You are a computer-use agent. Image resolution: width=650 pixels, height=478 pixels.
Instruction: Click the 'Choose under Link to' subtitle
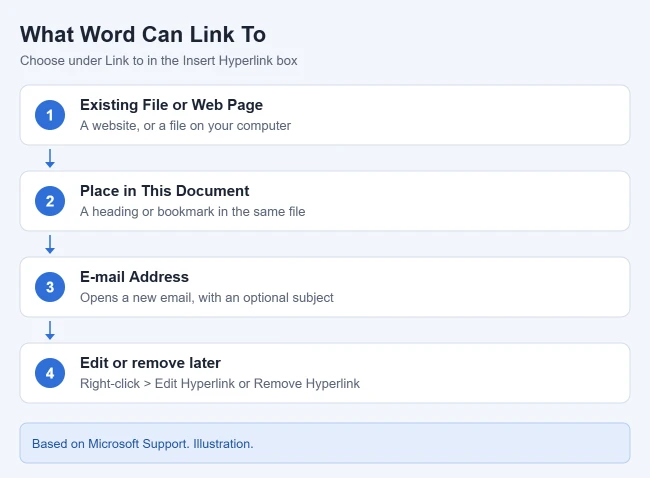click(159, 61)
